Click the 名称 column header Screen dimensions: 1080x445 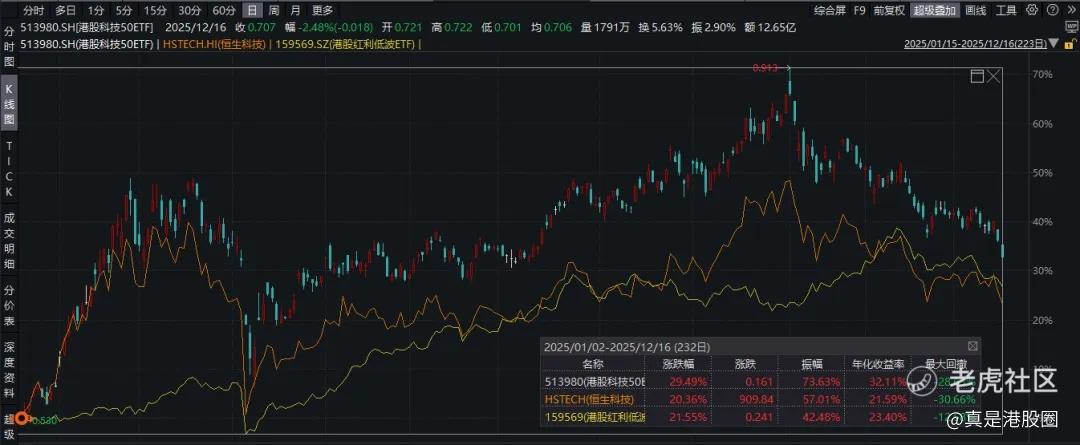[592, 363]
